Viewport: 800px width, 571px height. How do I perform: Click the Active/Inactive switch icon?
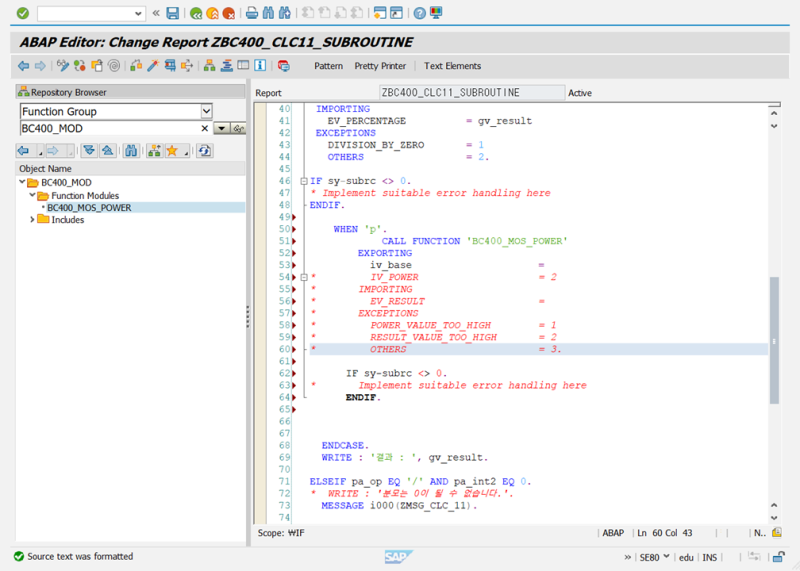80,65
